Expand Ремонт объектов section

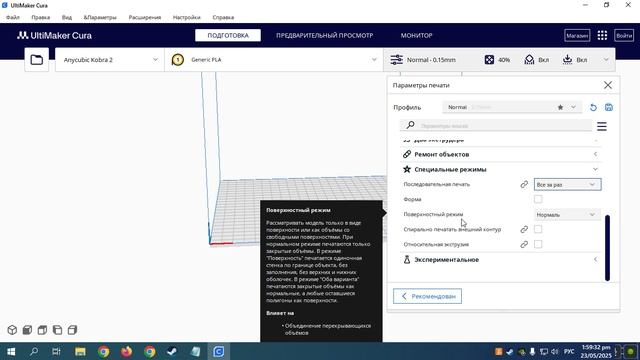[x=500, y=154]
